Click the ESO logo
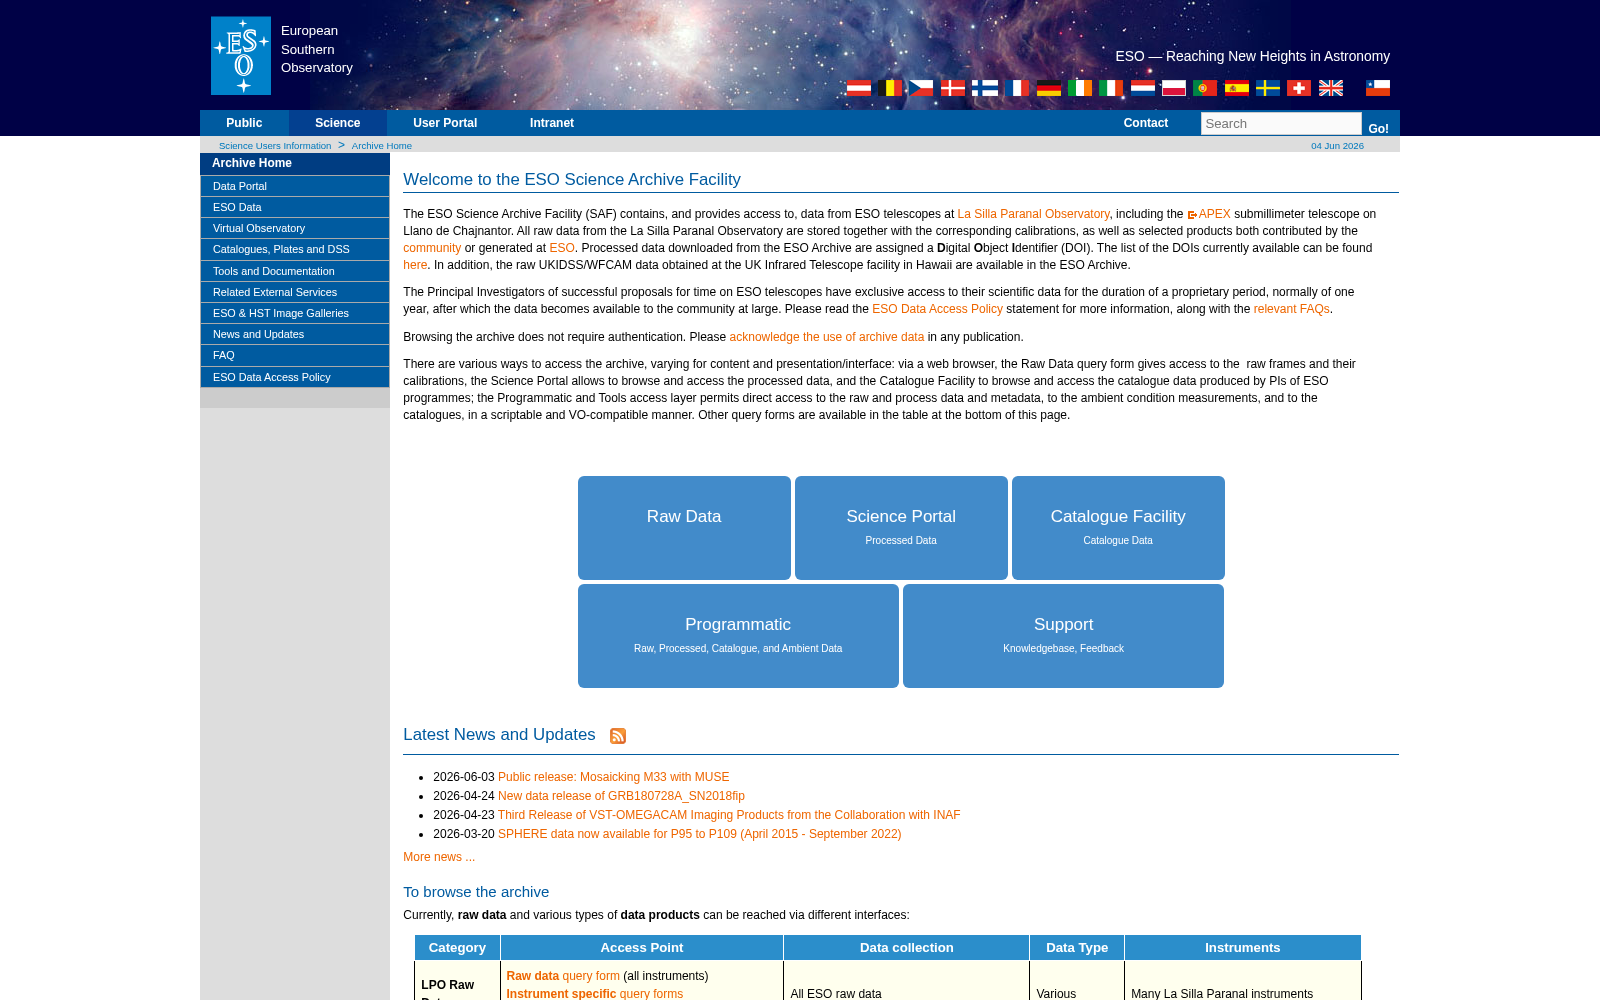This screenshot has height=1000, width=1600. [241, 56]
